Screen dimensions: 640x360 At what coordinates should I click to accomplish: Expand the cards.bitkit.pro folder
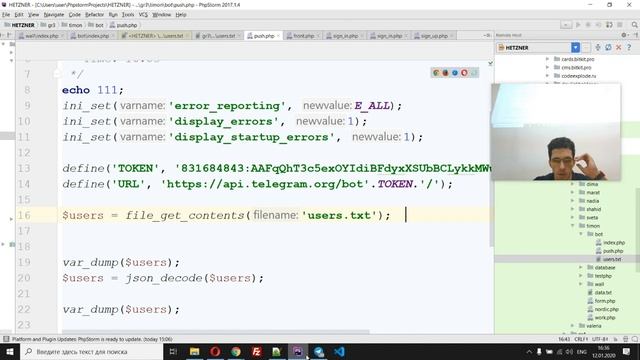click(547, 59)
